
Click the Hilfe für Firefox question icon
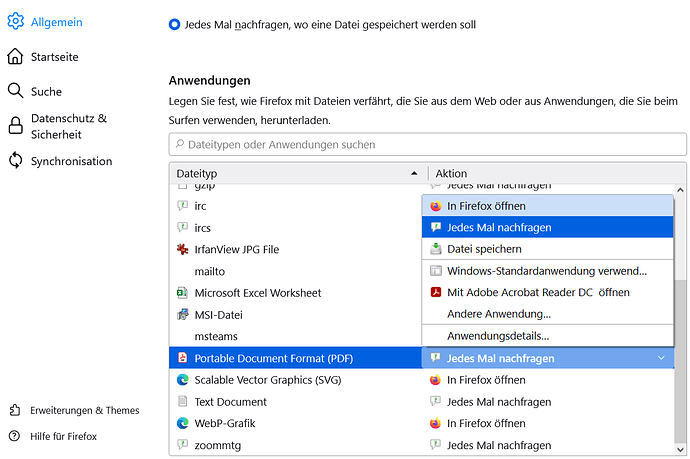coord(15,436)
